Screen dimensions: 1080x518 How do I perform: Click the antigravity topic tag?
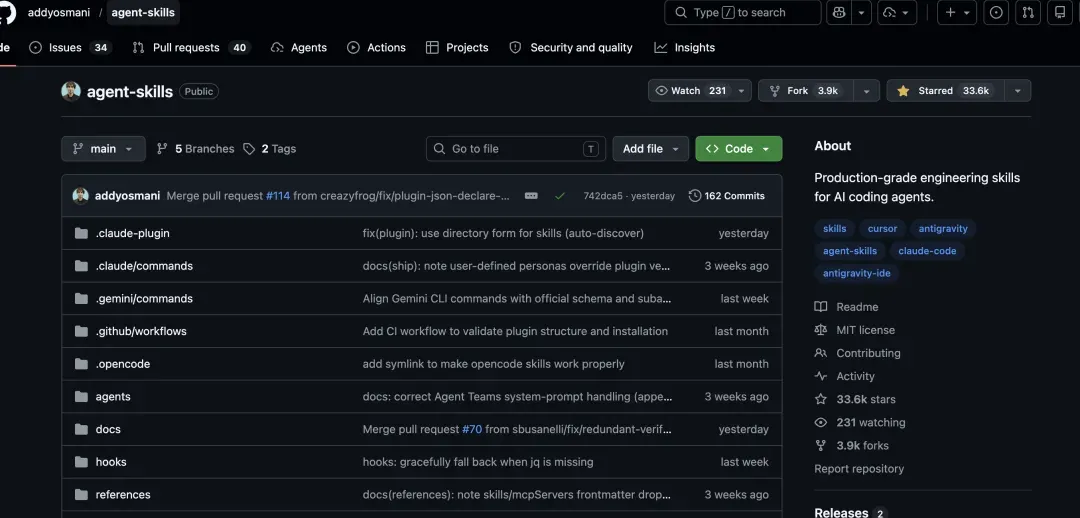click(x=943, y=229)
